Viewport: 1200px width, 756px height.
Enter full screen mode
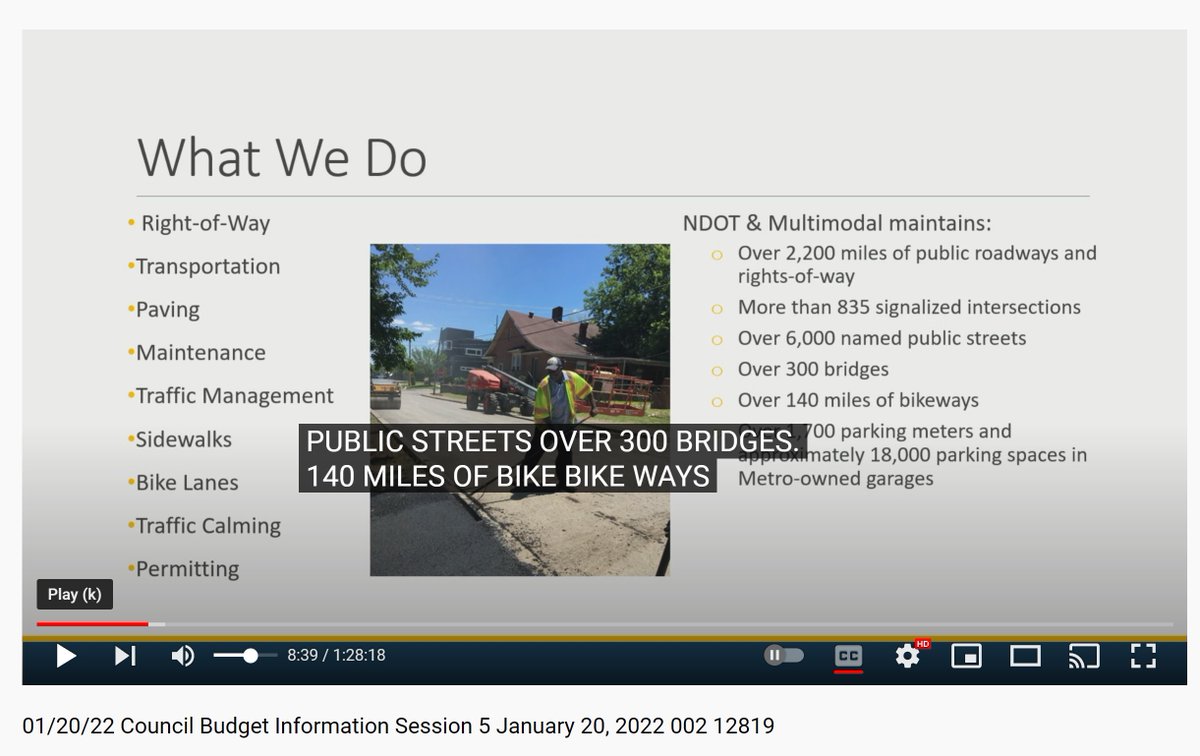click(1143, 656)
